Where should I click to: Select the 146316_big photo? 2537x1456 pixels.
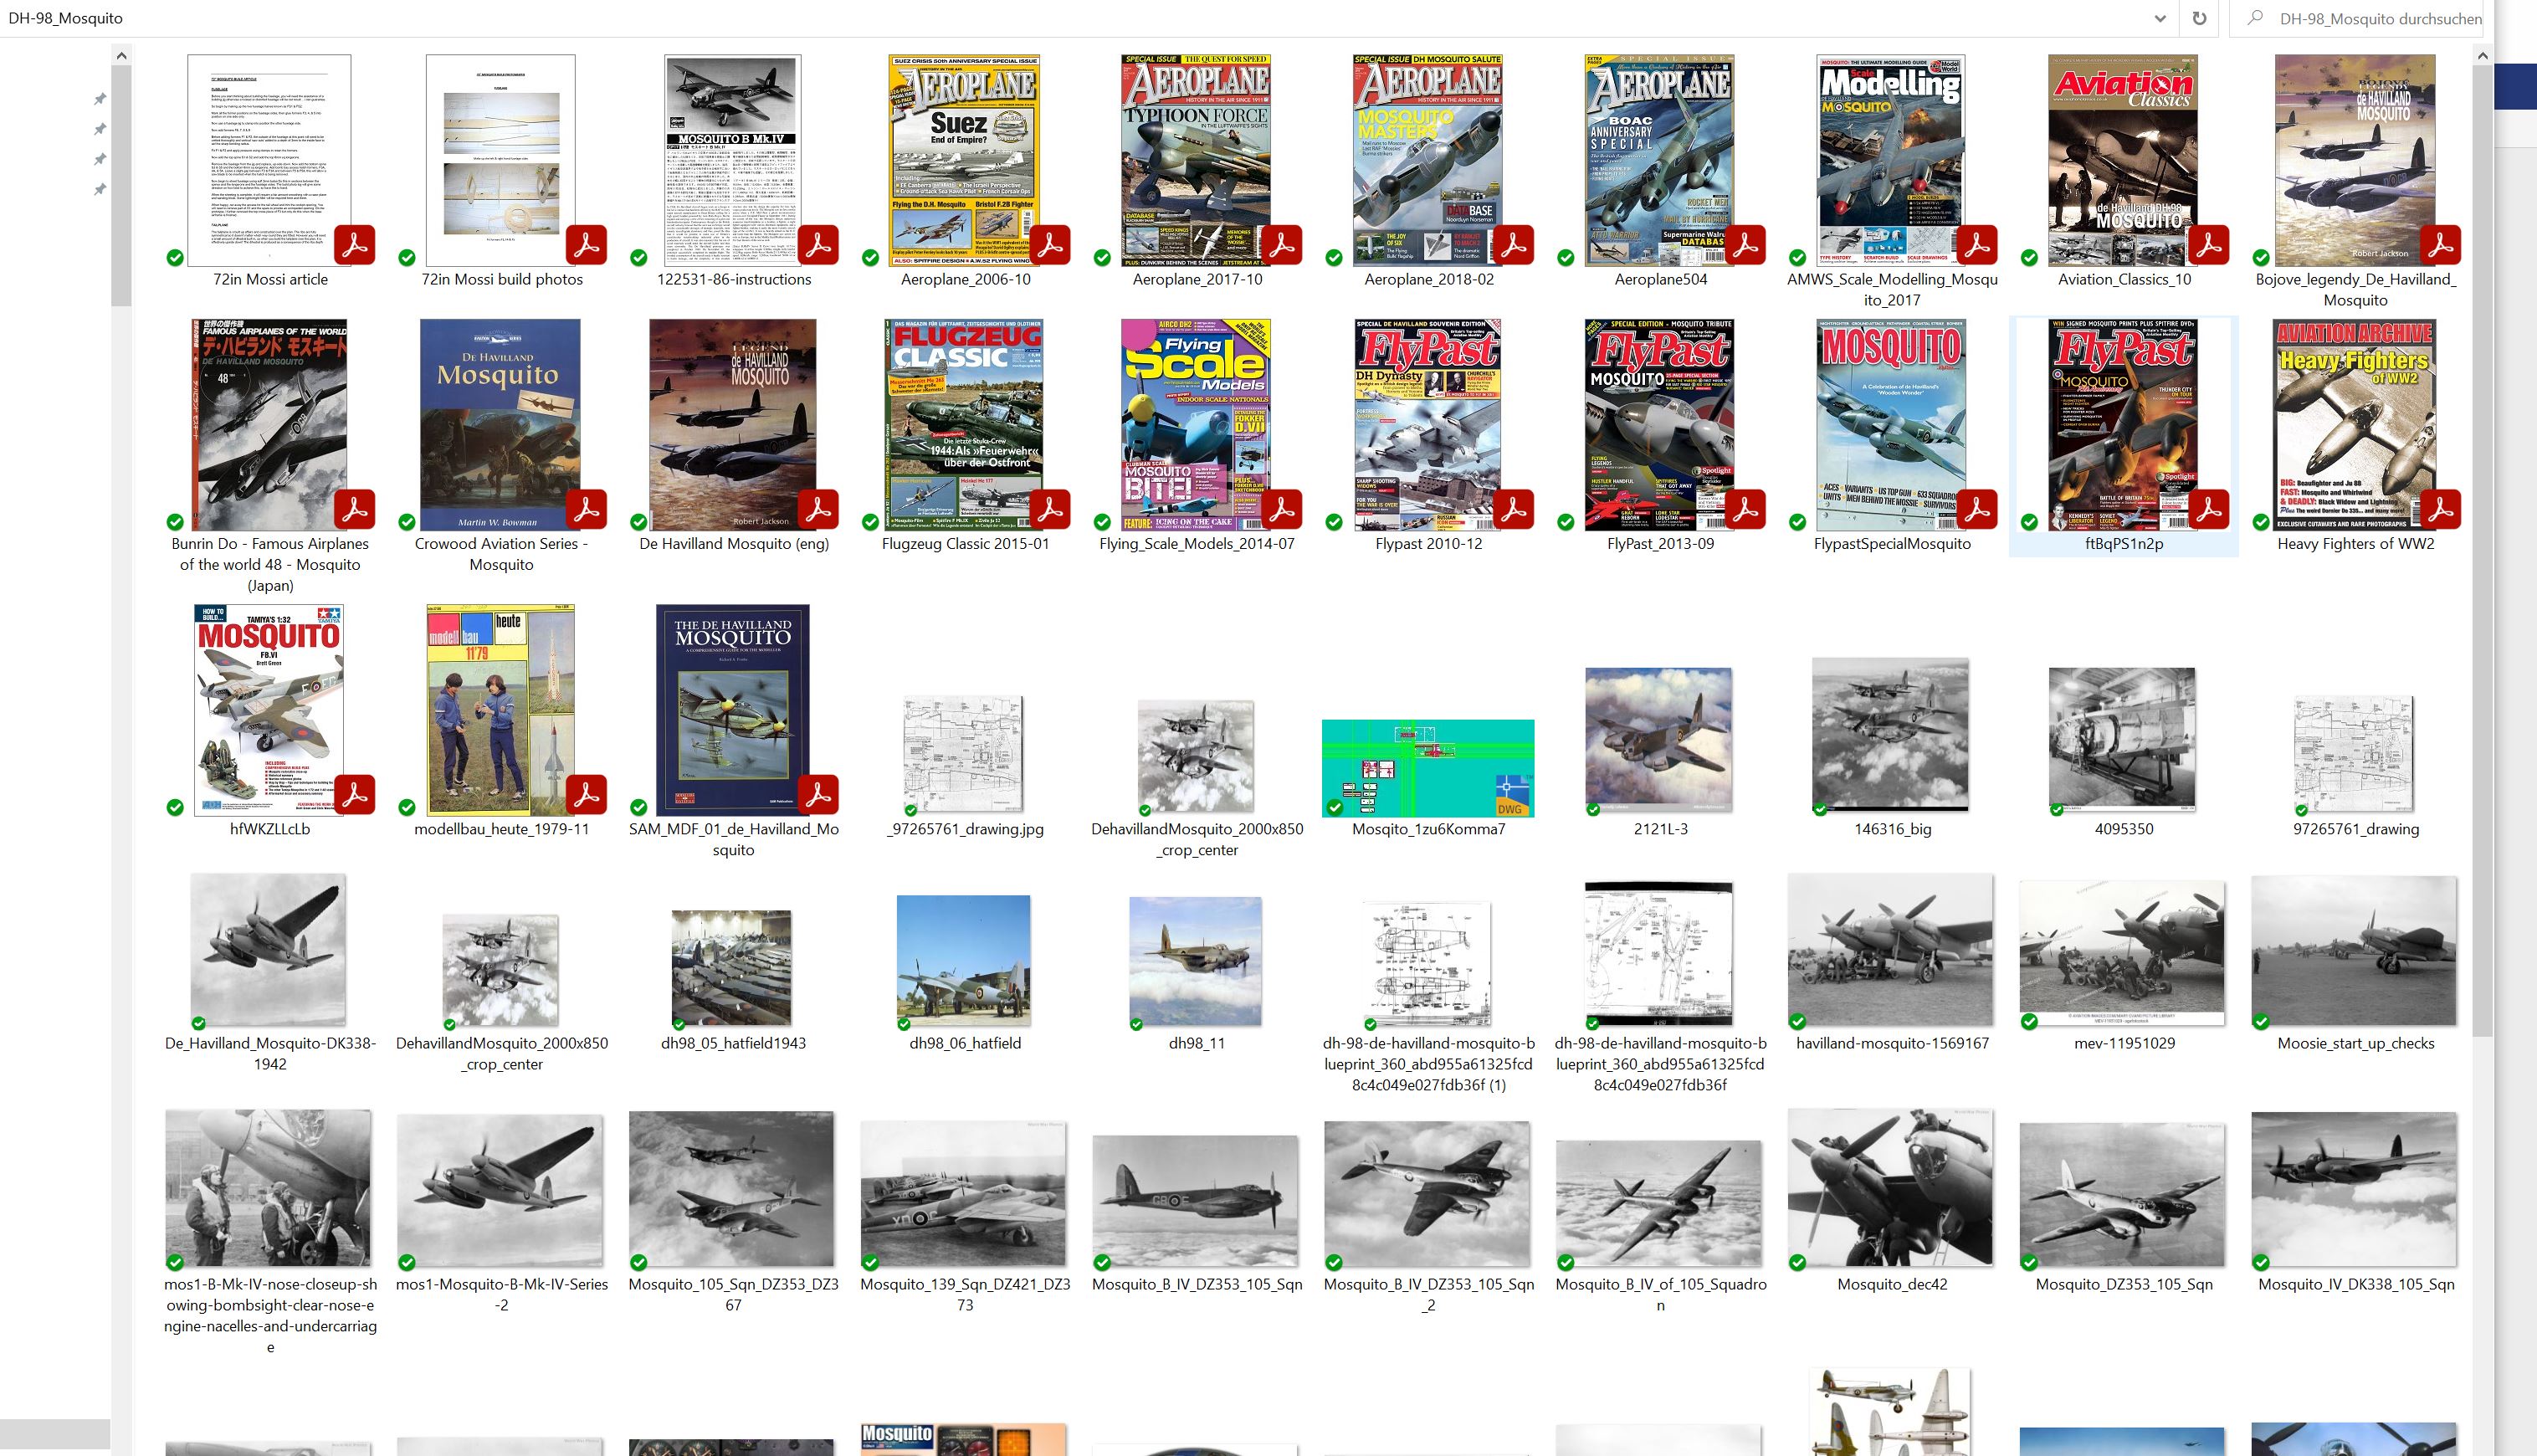coord(1891,735)
